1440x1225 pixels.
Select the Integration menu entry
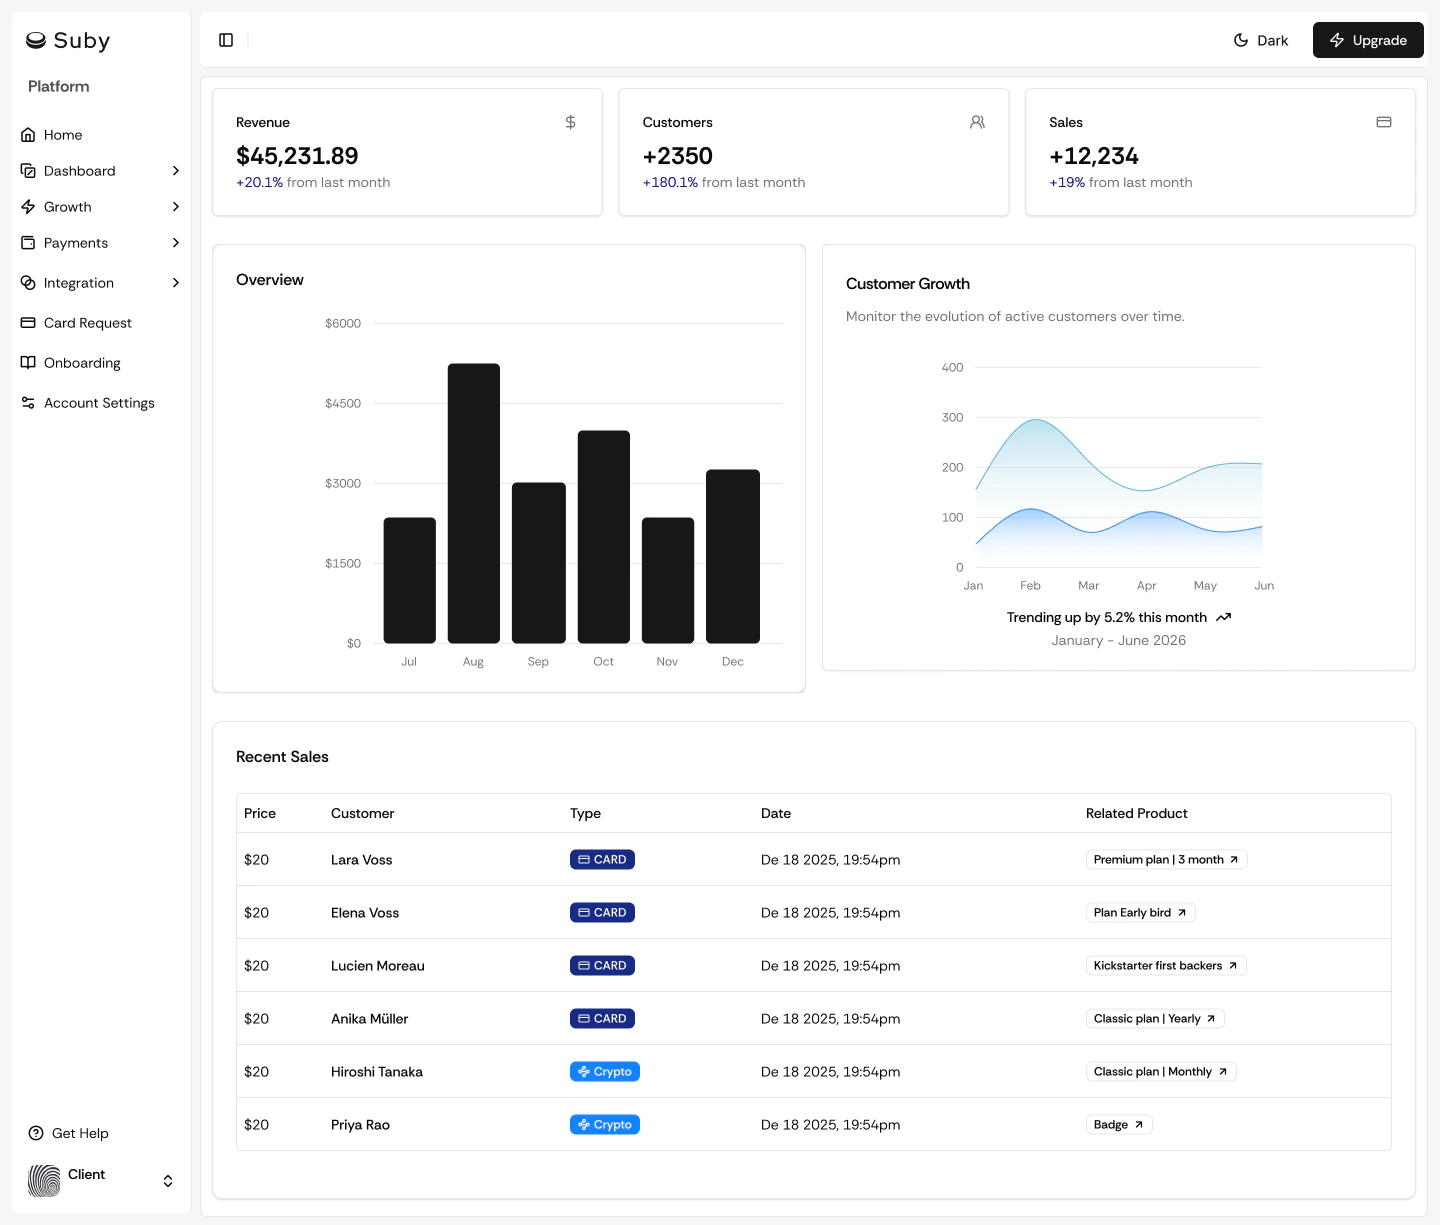(x=79, y=282)
